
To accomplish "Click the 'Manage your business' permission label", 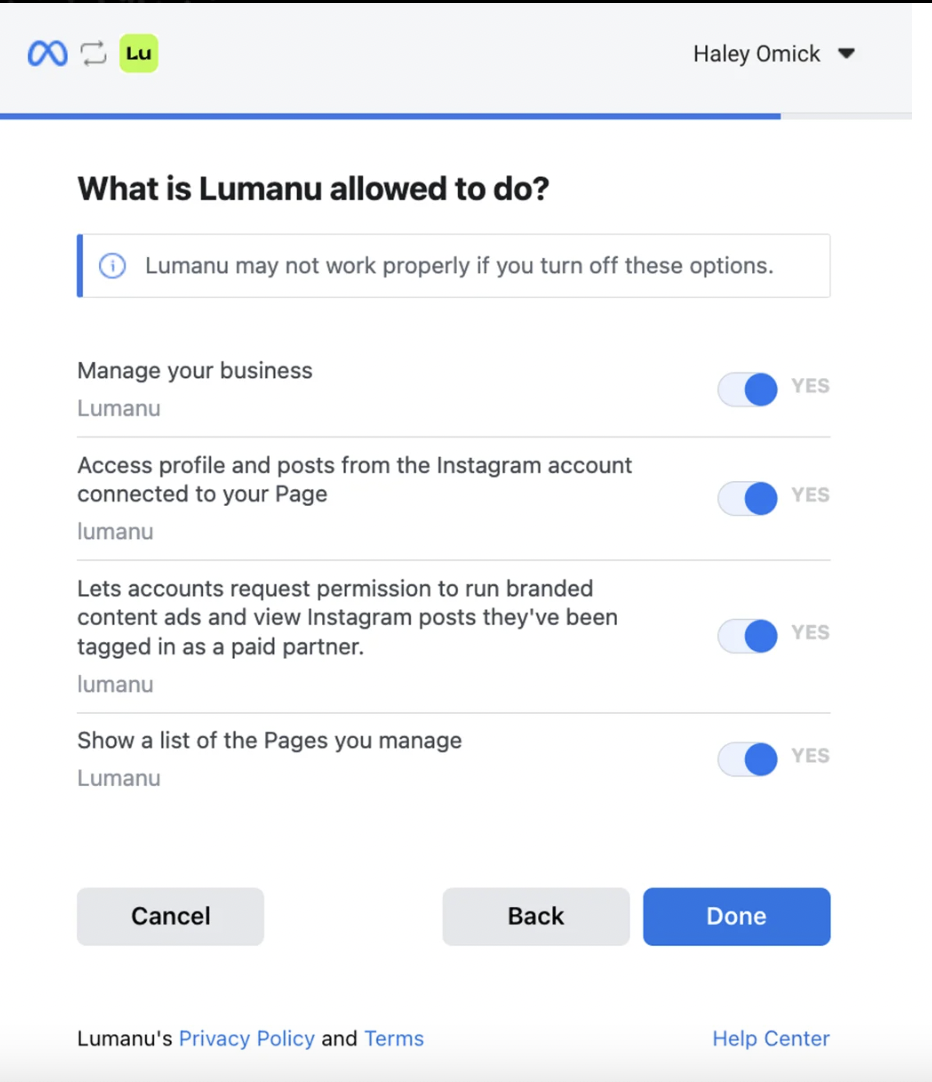I will click(195, 371).
